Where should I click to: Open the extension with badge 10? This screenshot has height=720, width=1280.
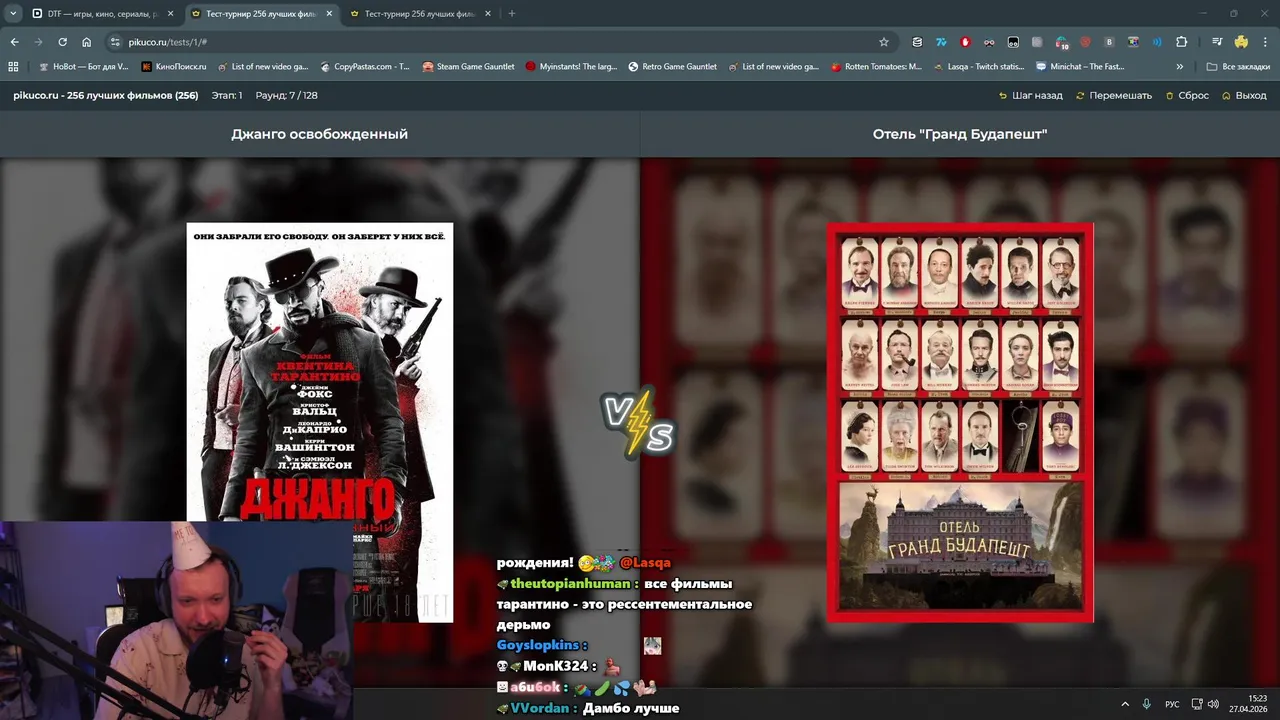[x=1061, y=43]
